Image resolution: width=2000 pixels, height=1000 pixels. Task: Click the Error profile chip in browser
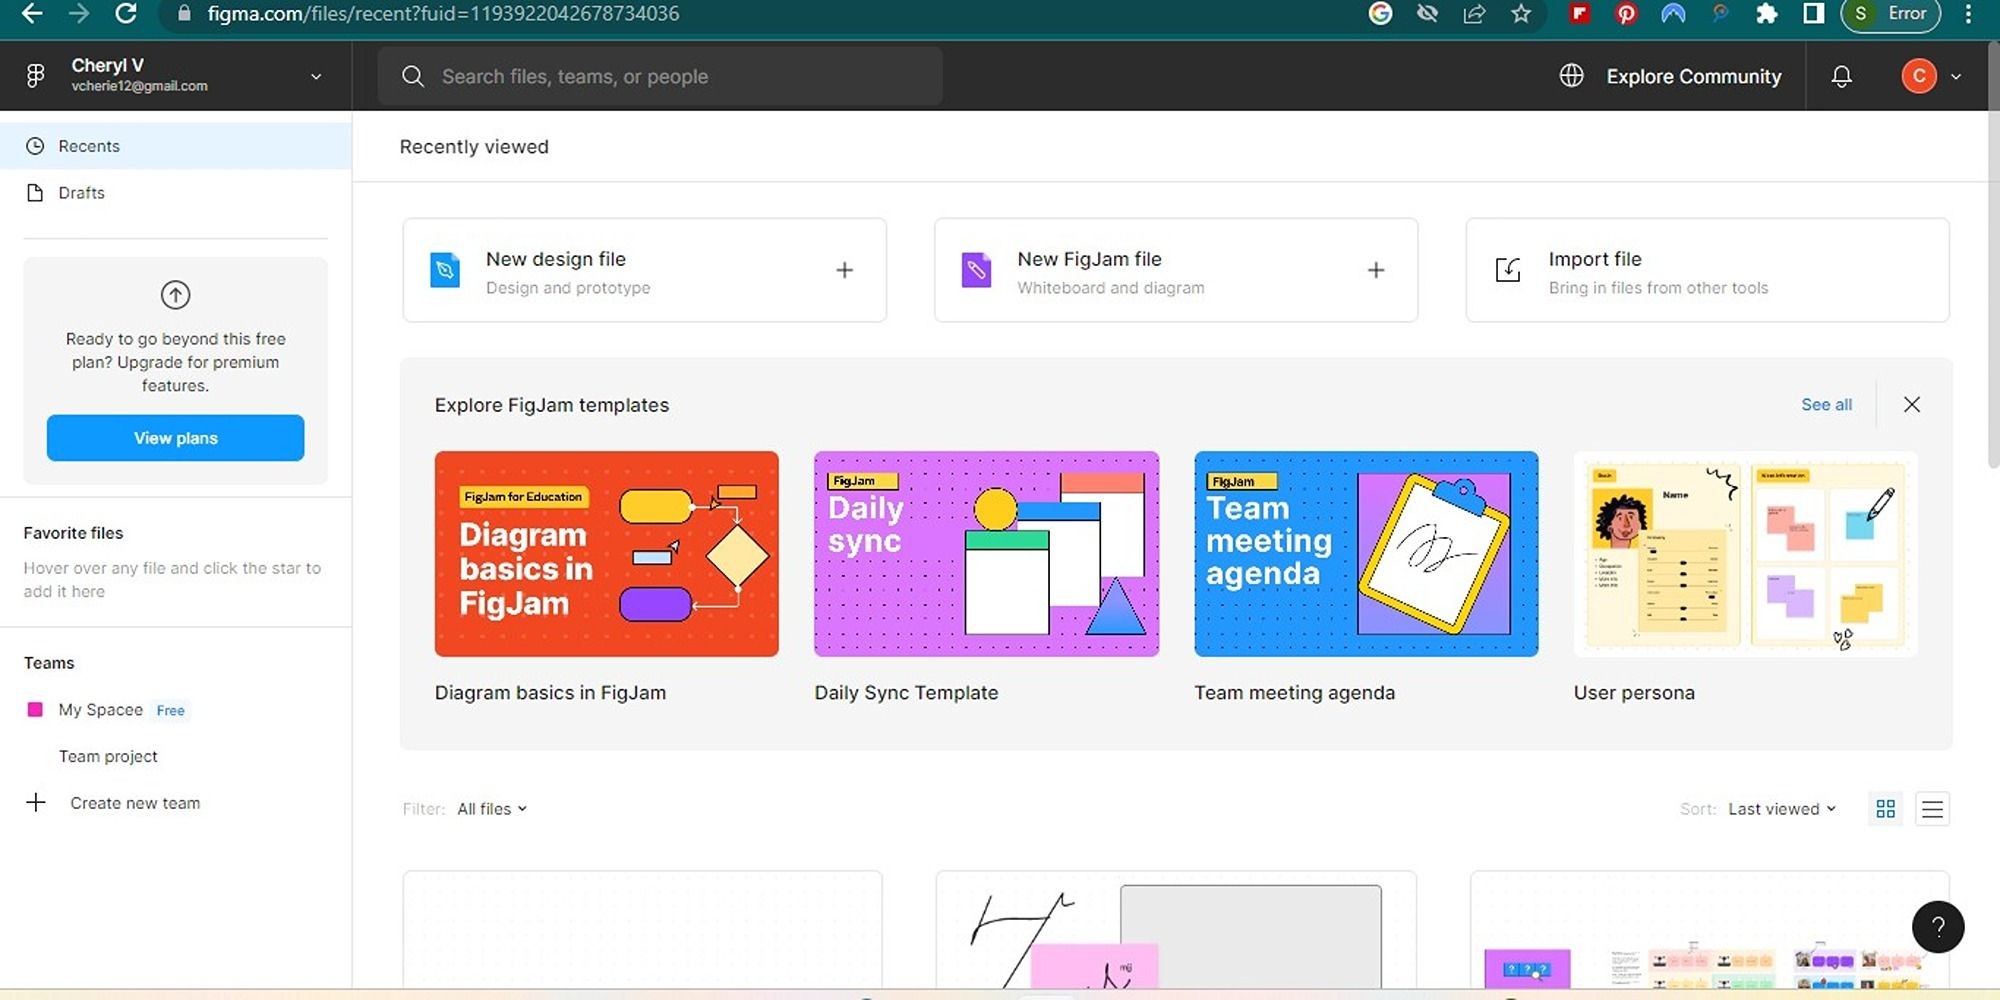tap(1890, 14)
